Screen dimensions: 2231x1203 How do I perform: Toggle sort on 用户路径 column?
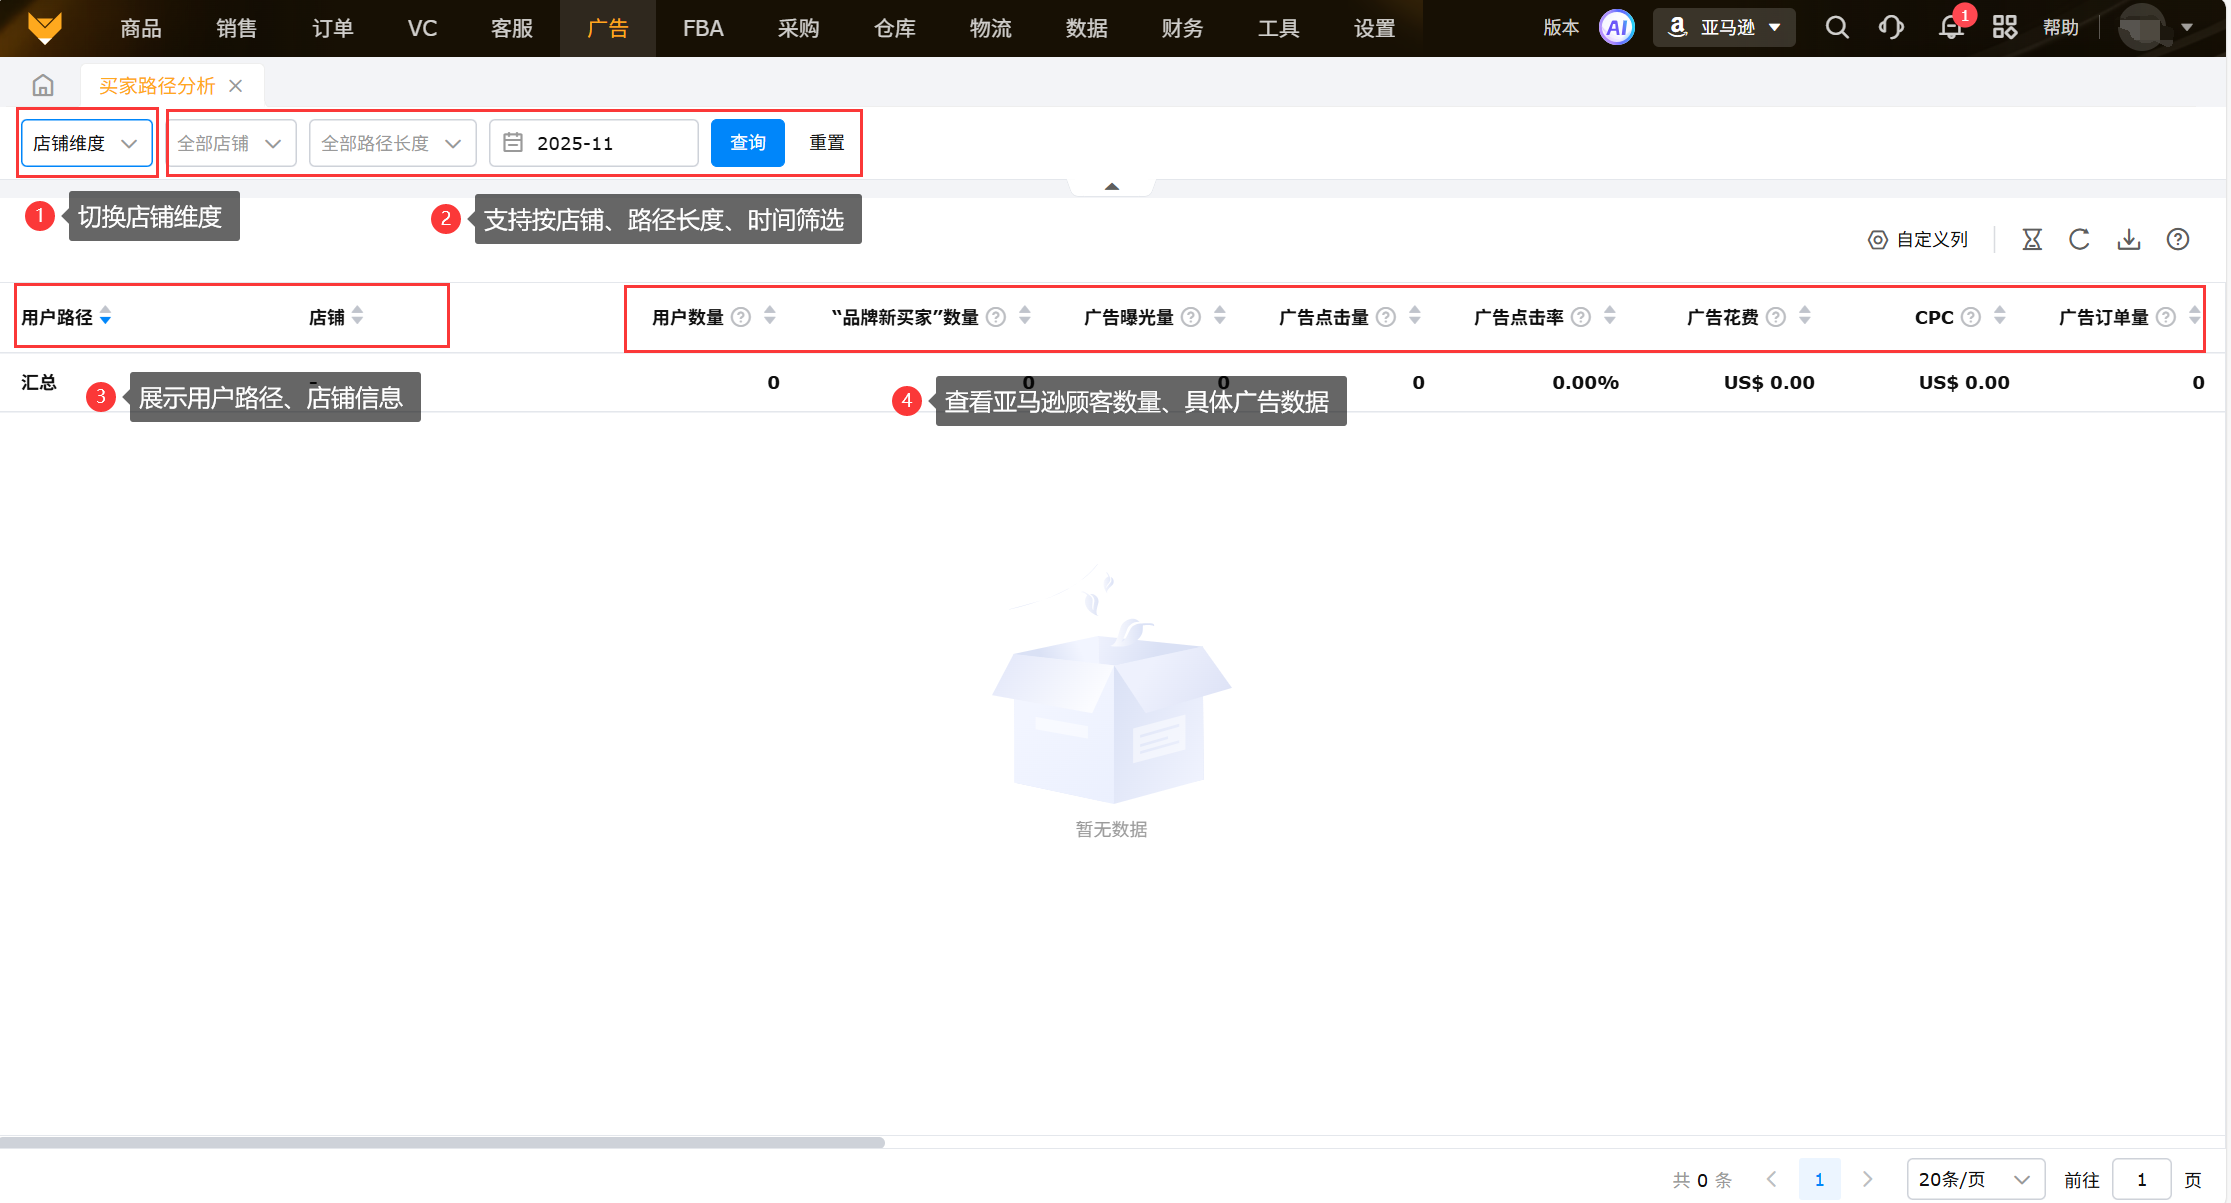tap(105, 316)
